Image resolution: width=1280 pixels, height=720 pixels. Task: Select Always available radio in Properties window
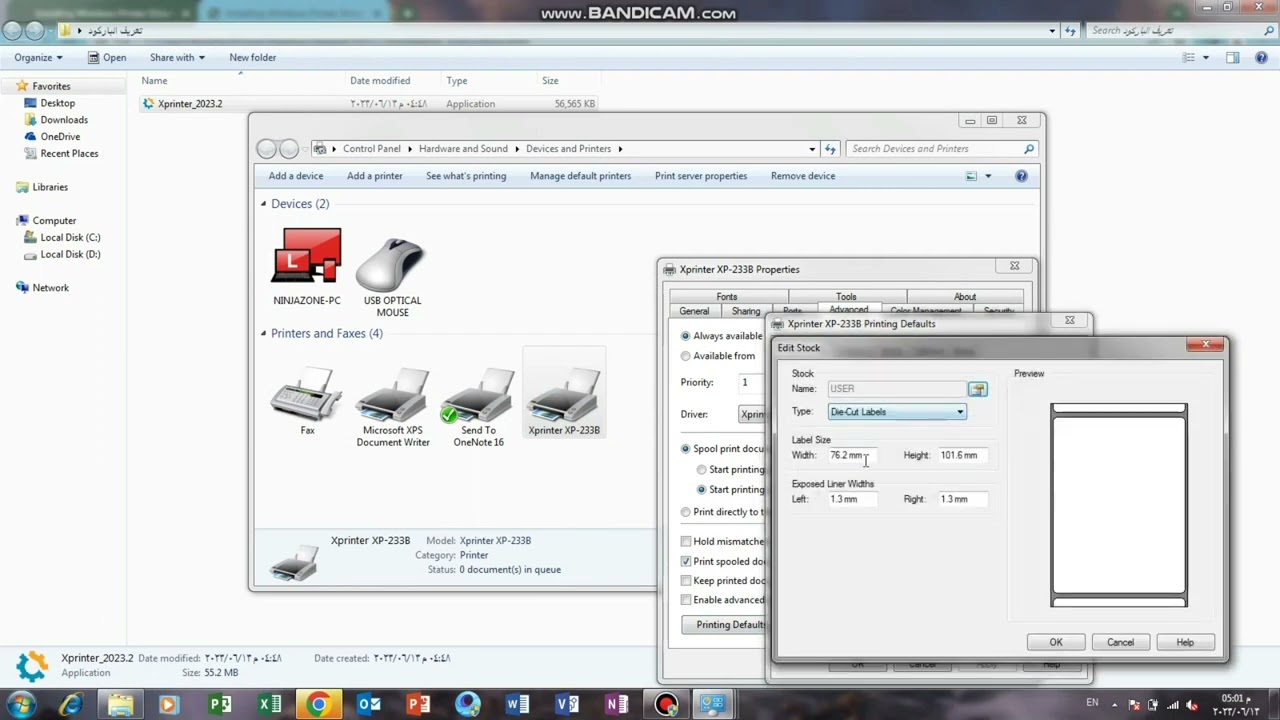click(686, 336)
